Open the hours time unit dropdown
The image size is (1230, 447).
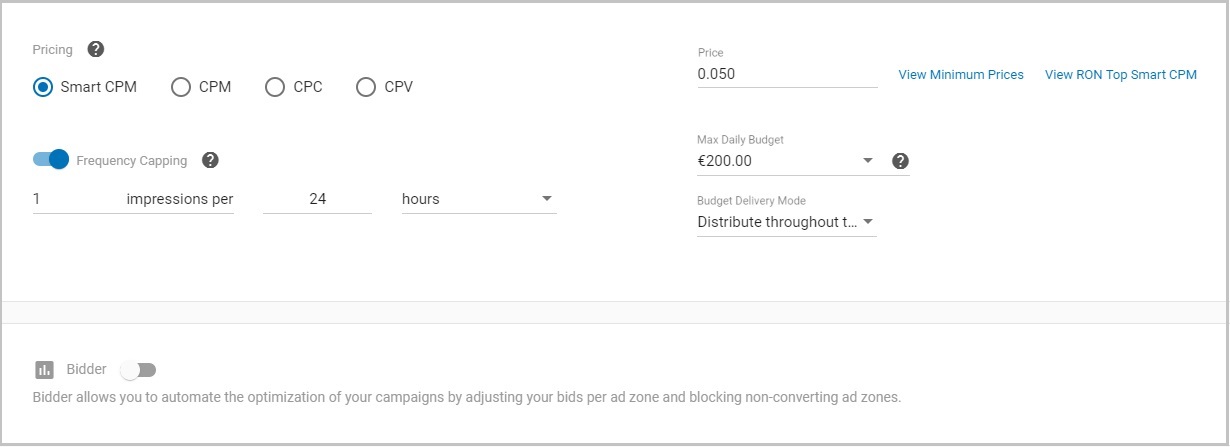pyautogui.click(x=478, y=199)
